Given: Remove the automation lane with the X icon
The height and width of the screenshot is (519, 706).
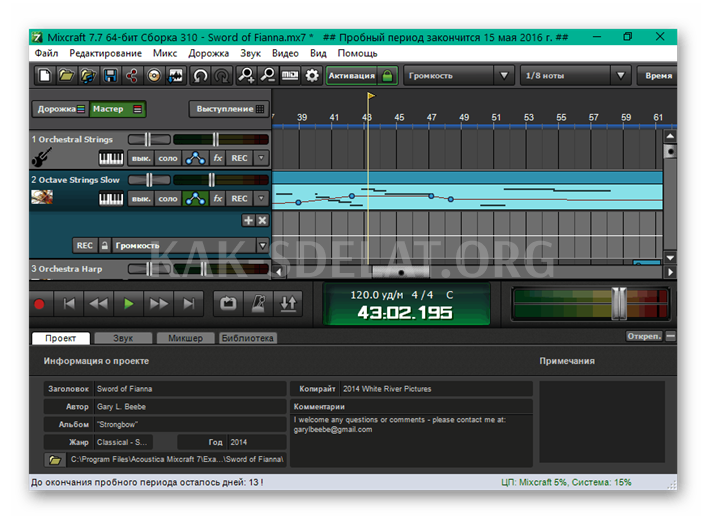Looking at the screenshot, I should [x=262, y=220].
